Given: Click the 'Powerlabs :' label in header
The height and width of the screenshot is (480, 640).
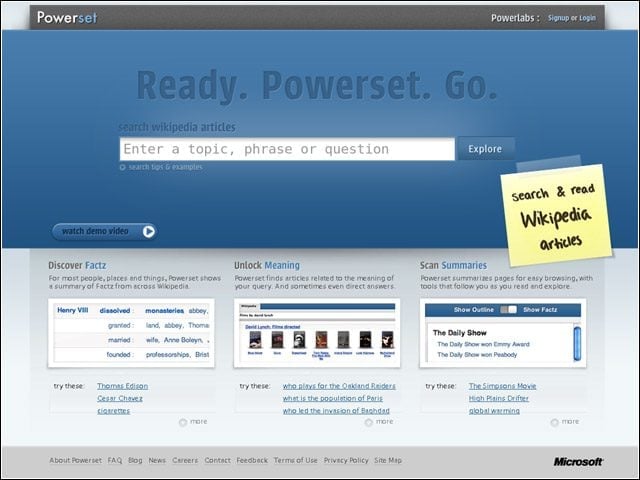Looking at the screenshot, I should 515,18.
